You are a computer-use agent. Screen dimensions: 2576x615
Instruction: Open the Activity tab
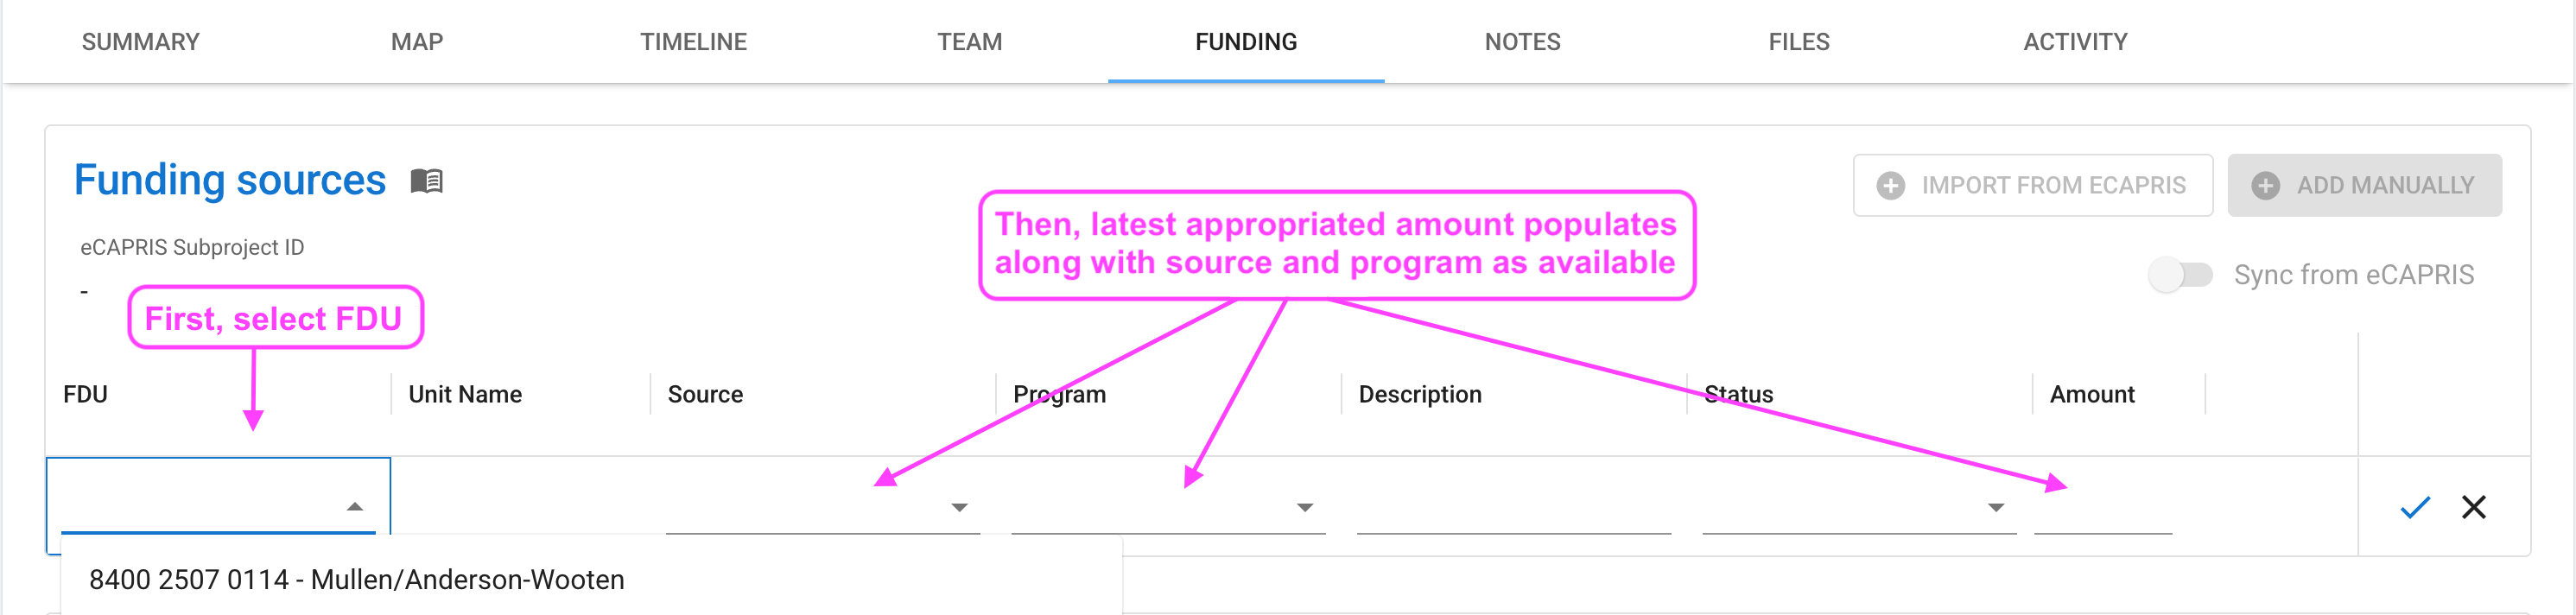2075,42
